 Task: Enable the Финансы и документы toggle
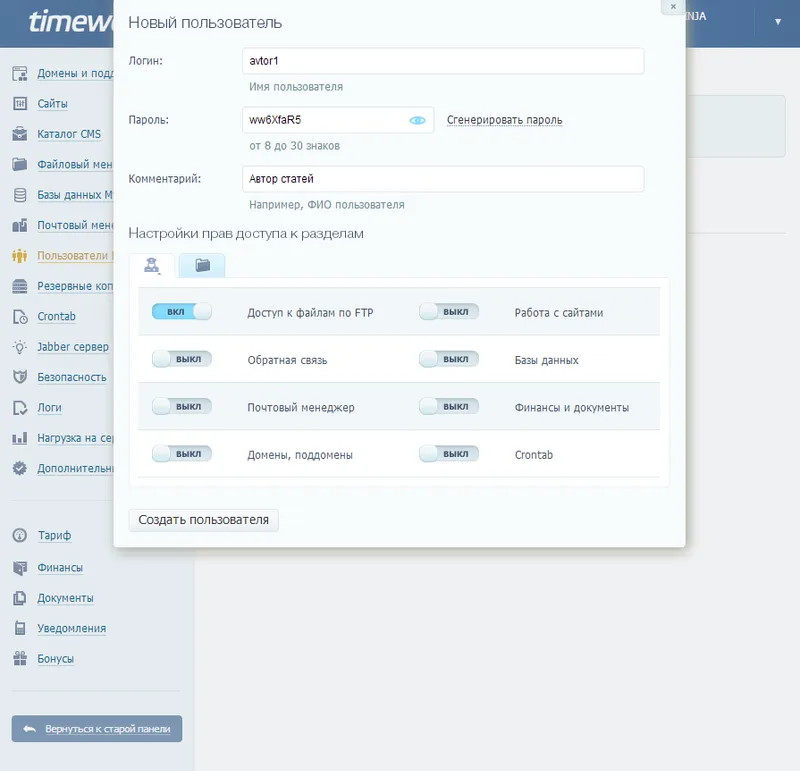448,406
